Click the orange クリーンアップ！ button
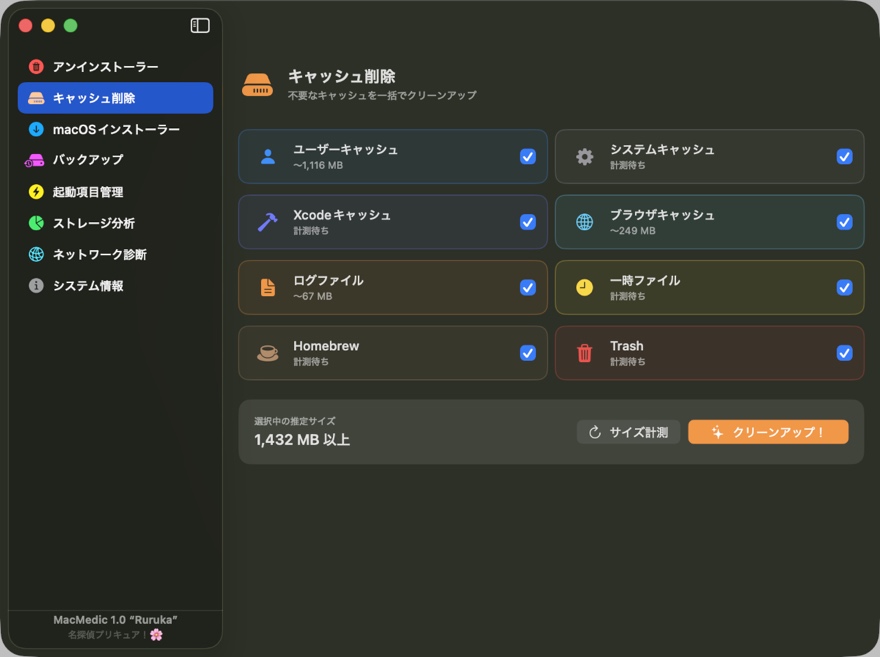880x657 pixels. pyautogui.click(x=768, y=432)
